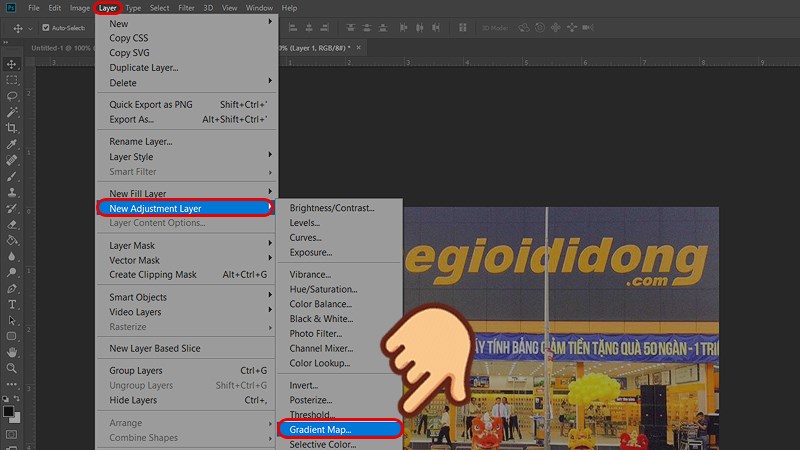The image size is (800, 450).
Task: Choose the Eyedropper tool
Action: [x=12, y=144]
